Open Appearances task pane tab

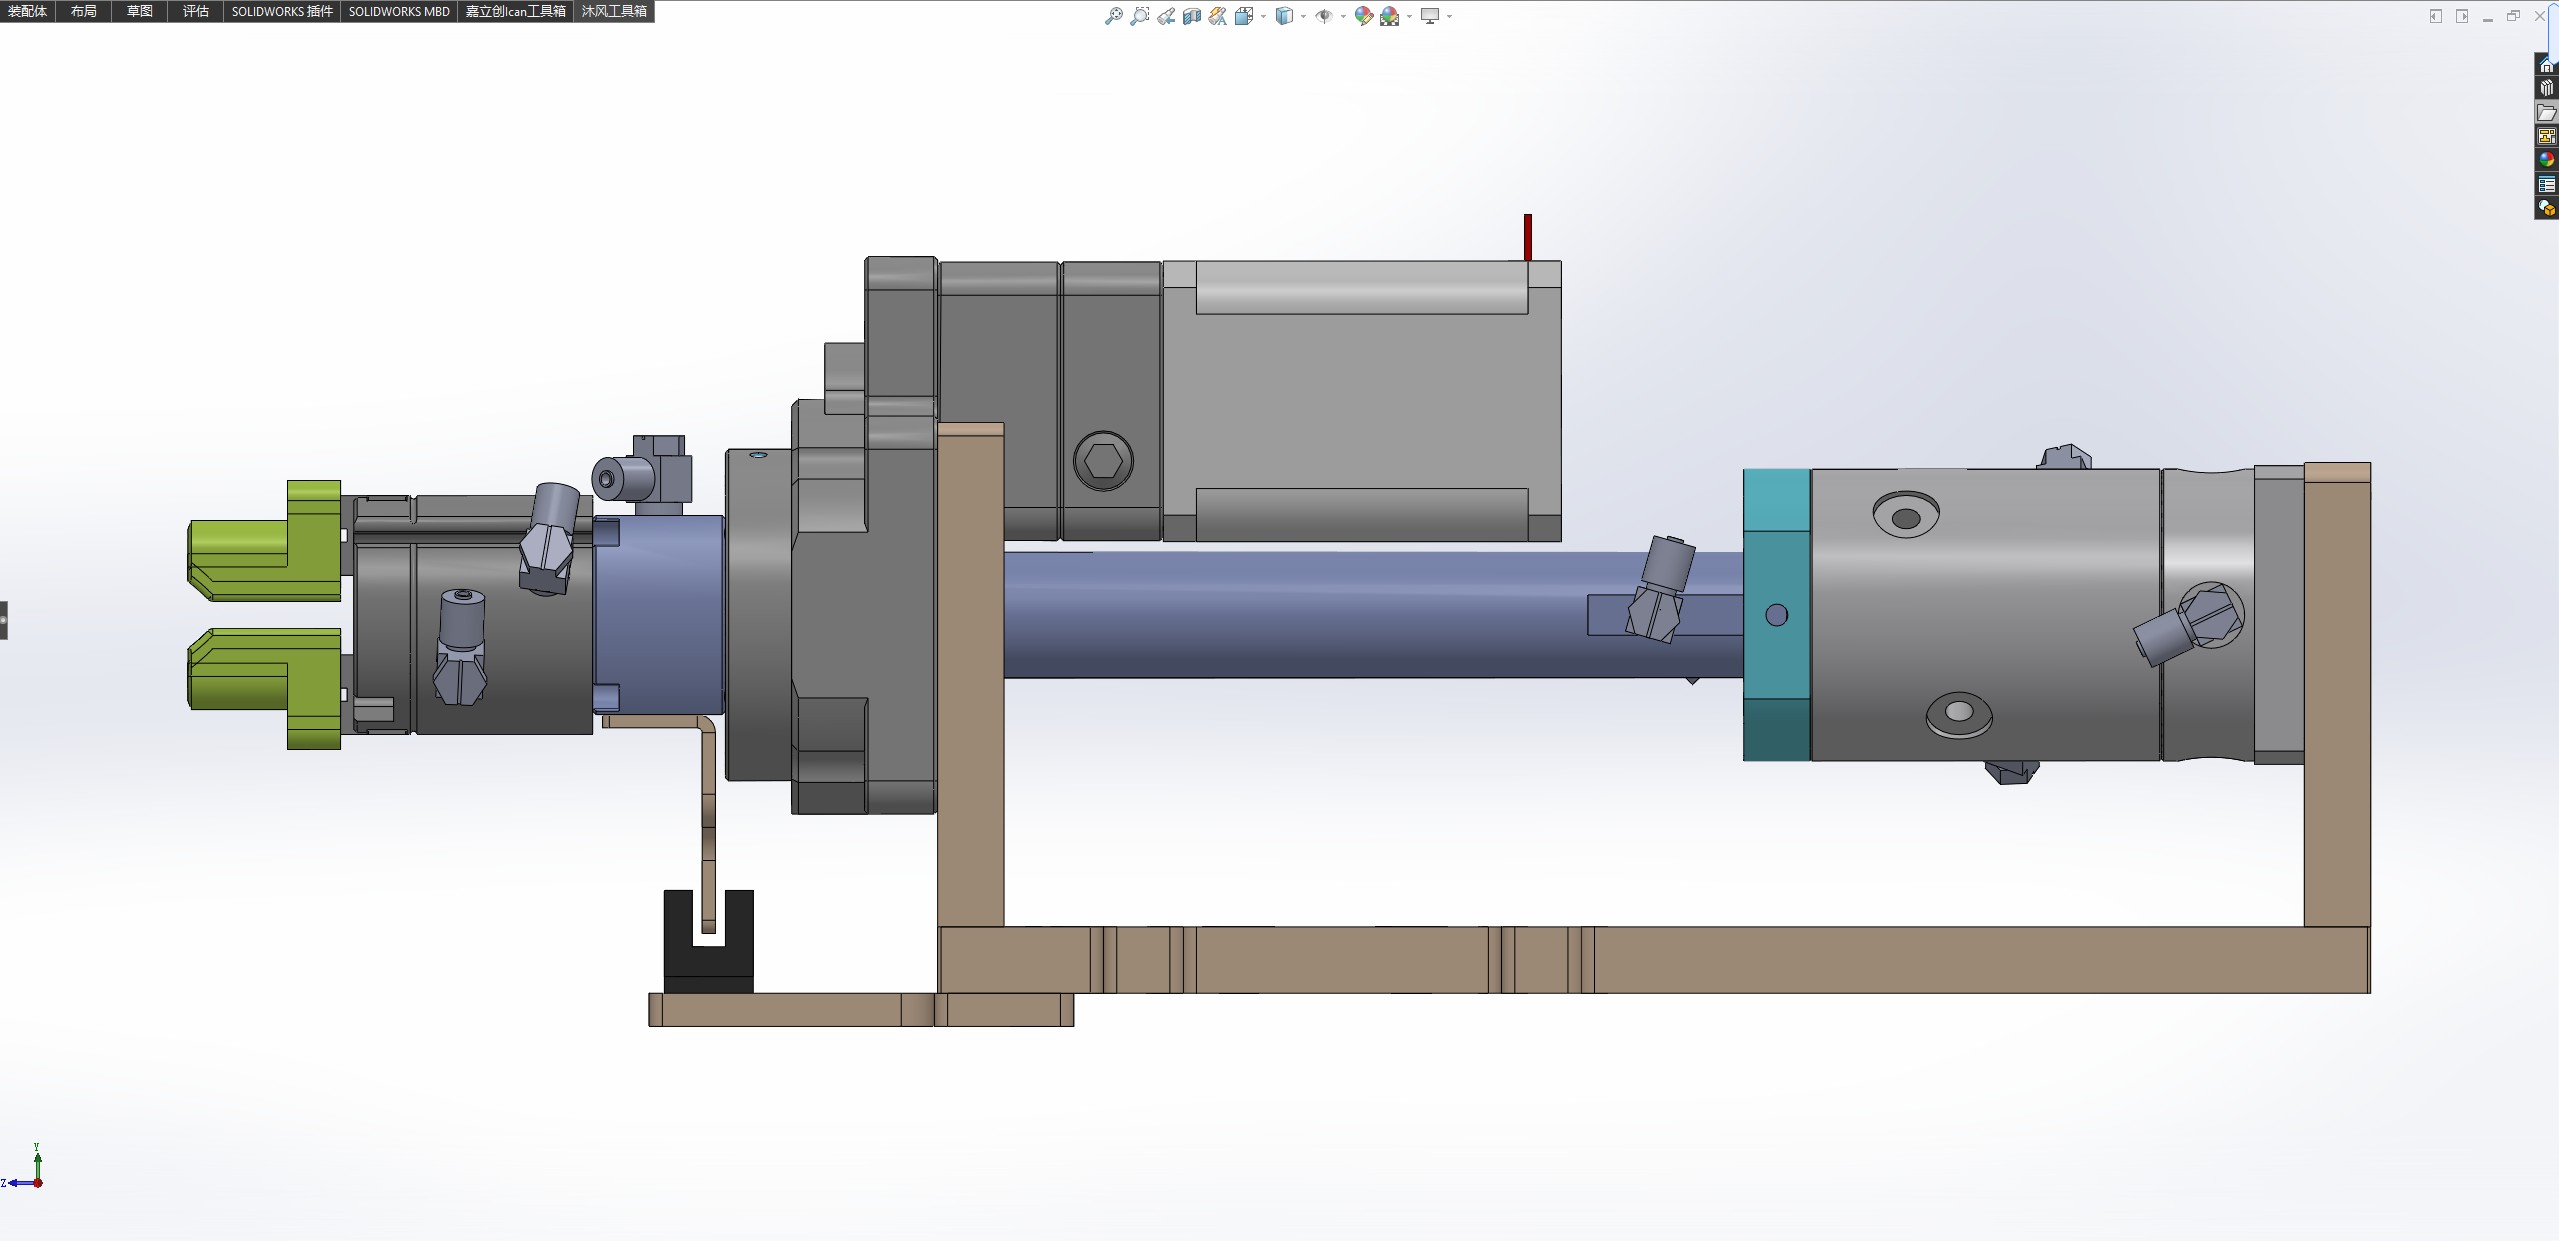pos(2546,160)
